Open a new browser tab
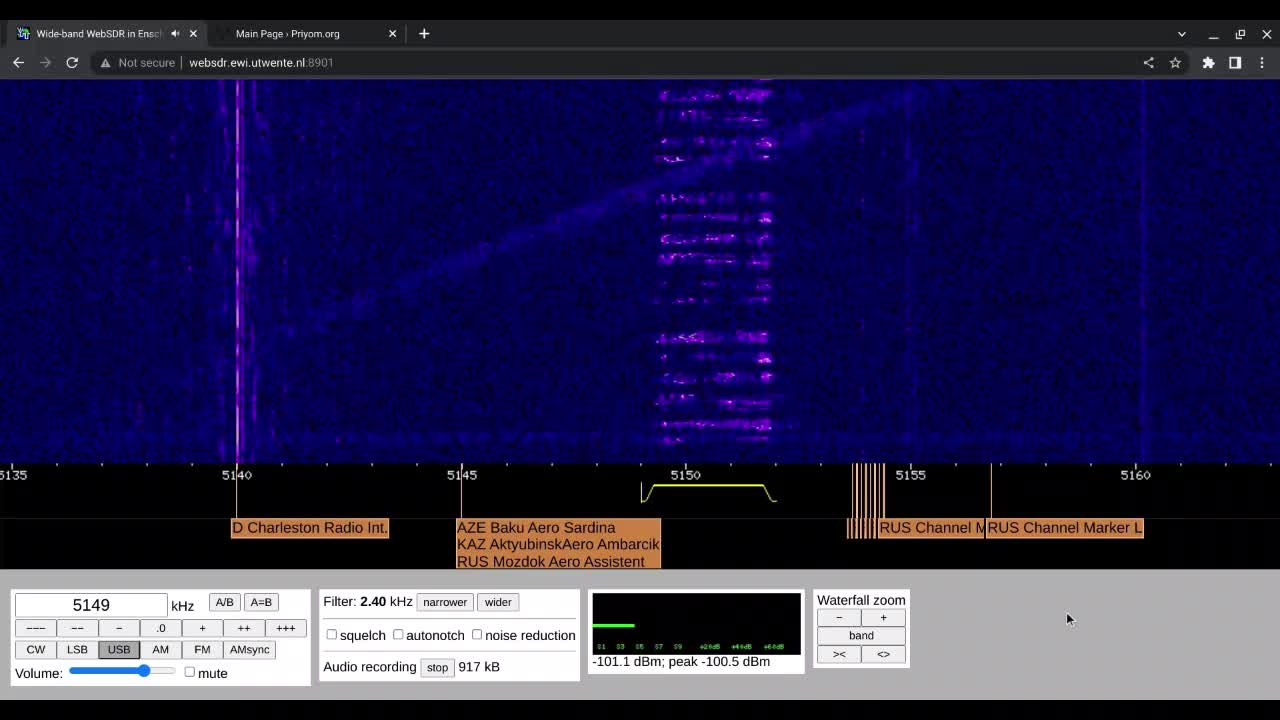The image size is (1280, 720). [x=424, y=33]
